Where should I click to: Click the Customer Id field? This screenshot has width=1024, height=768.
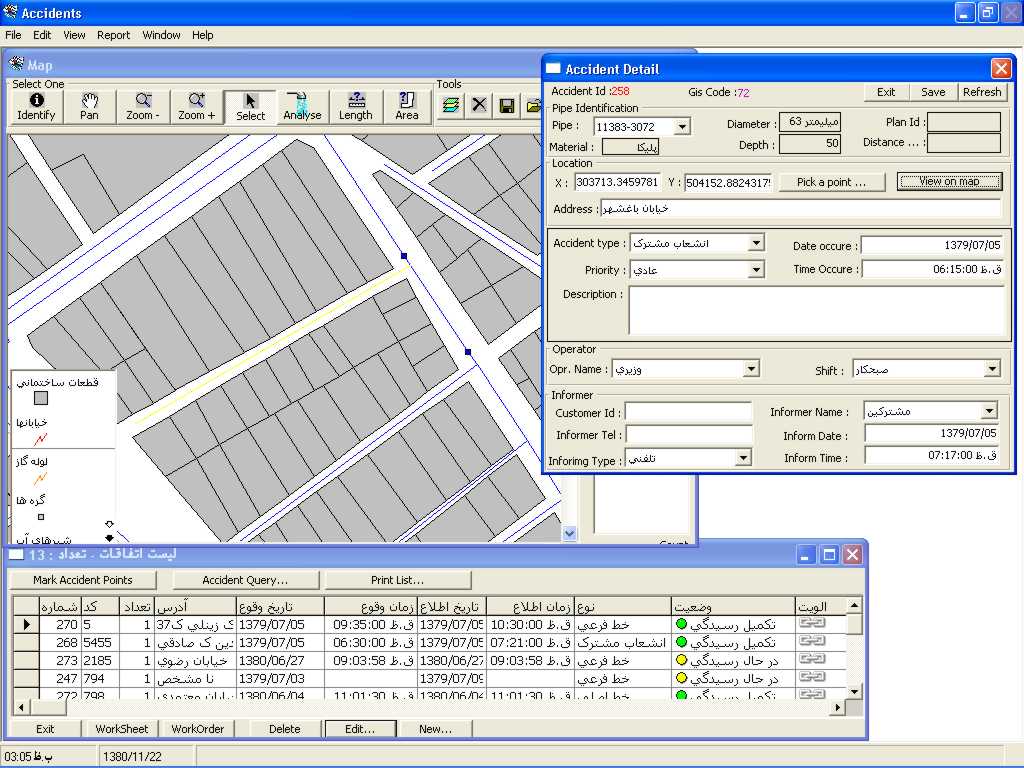tap(689, 412)
